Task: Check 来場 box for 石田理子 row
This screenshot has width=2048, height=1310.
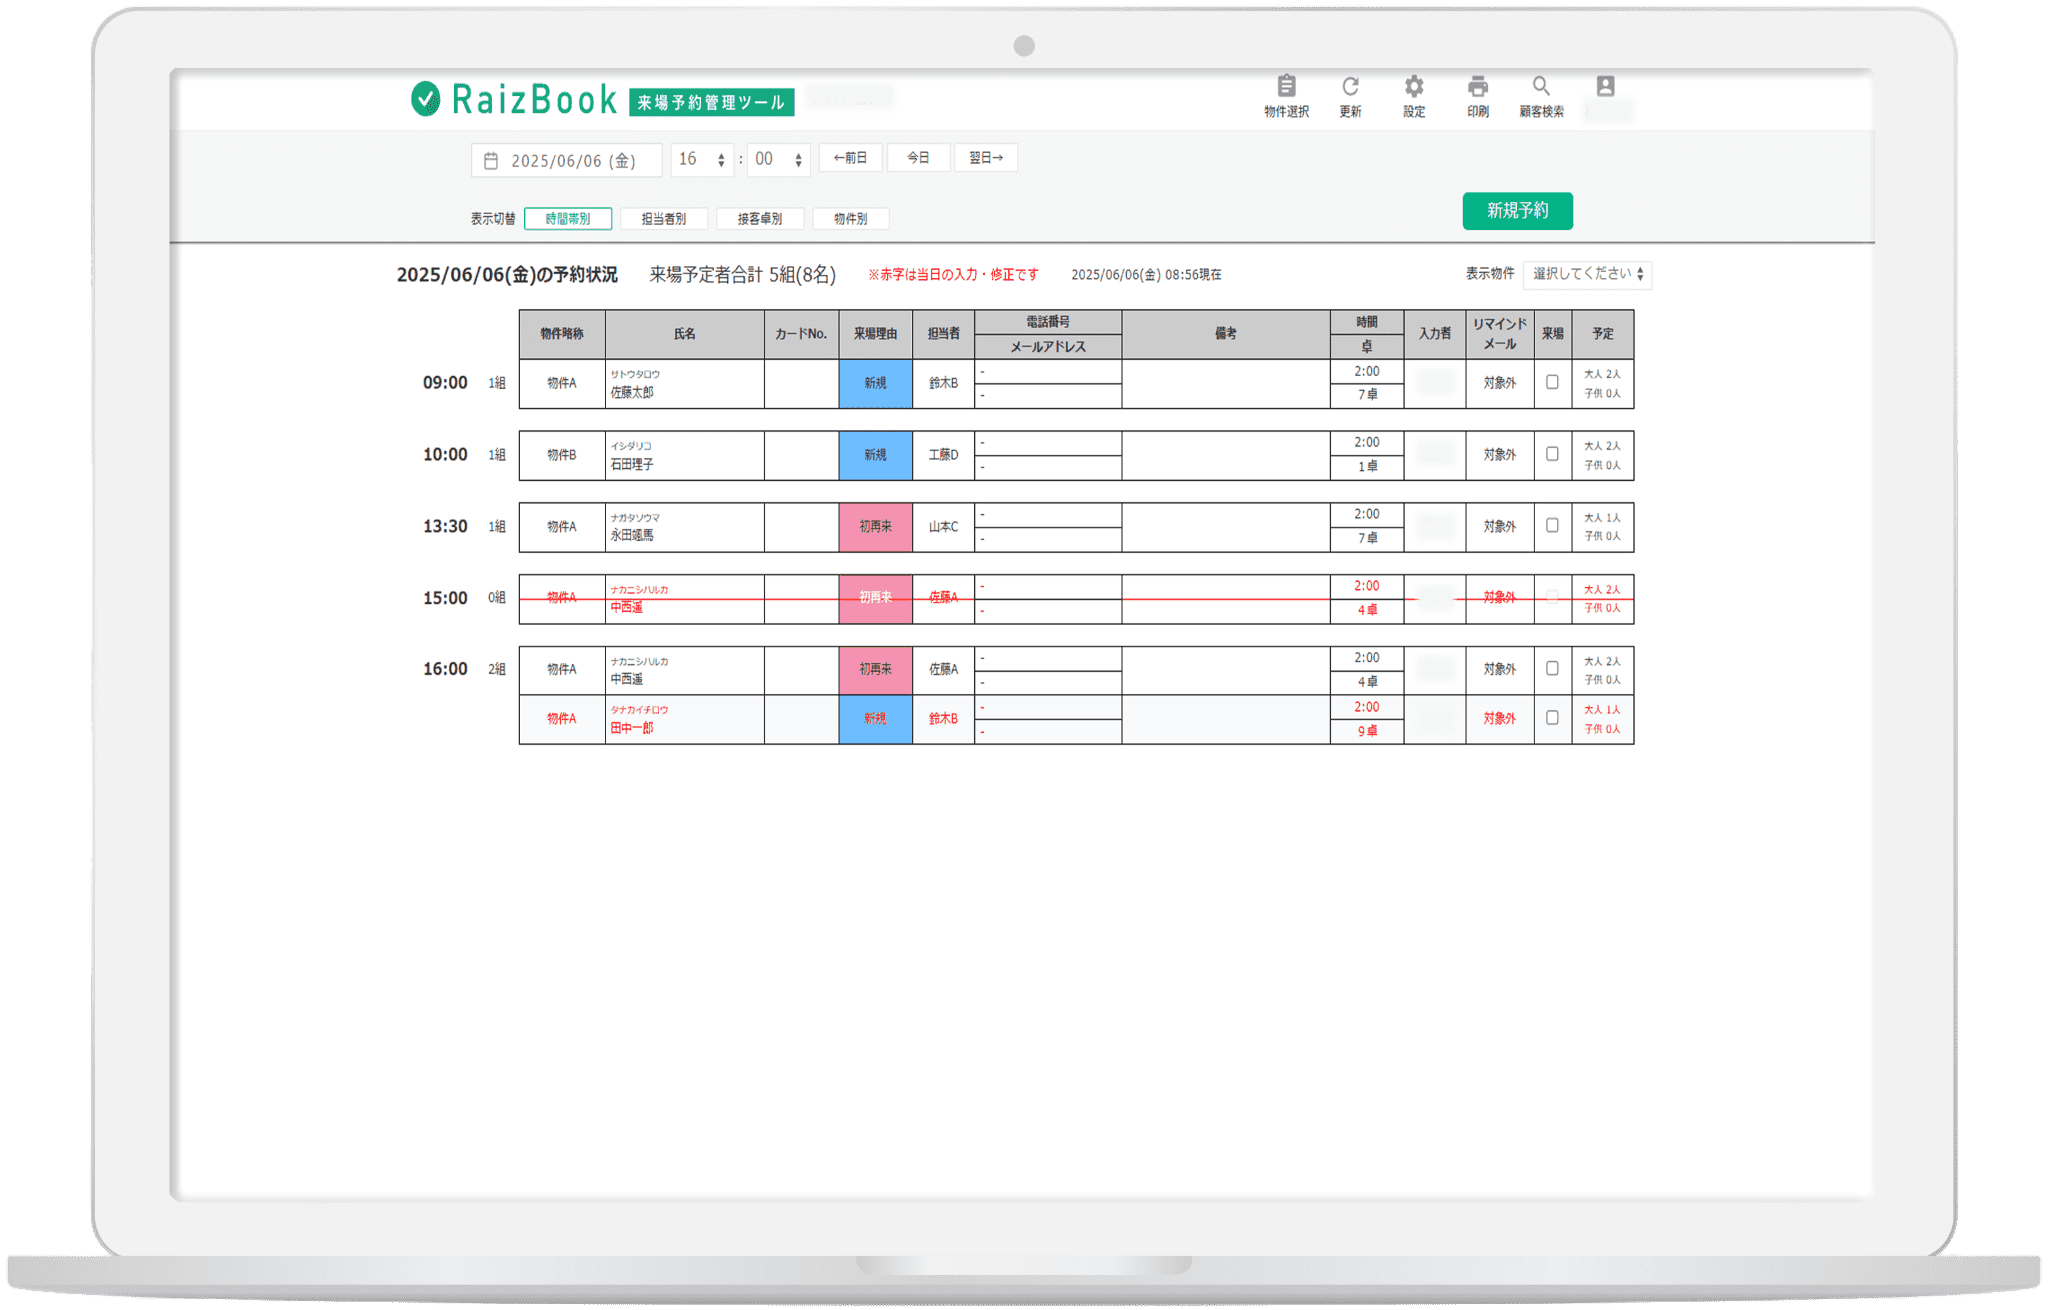Action: [1552, 454]
